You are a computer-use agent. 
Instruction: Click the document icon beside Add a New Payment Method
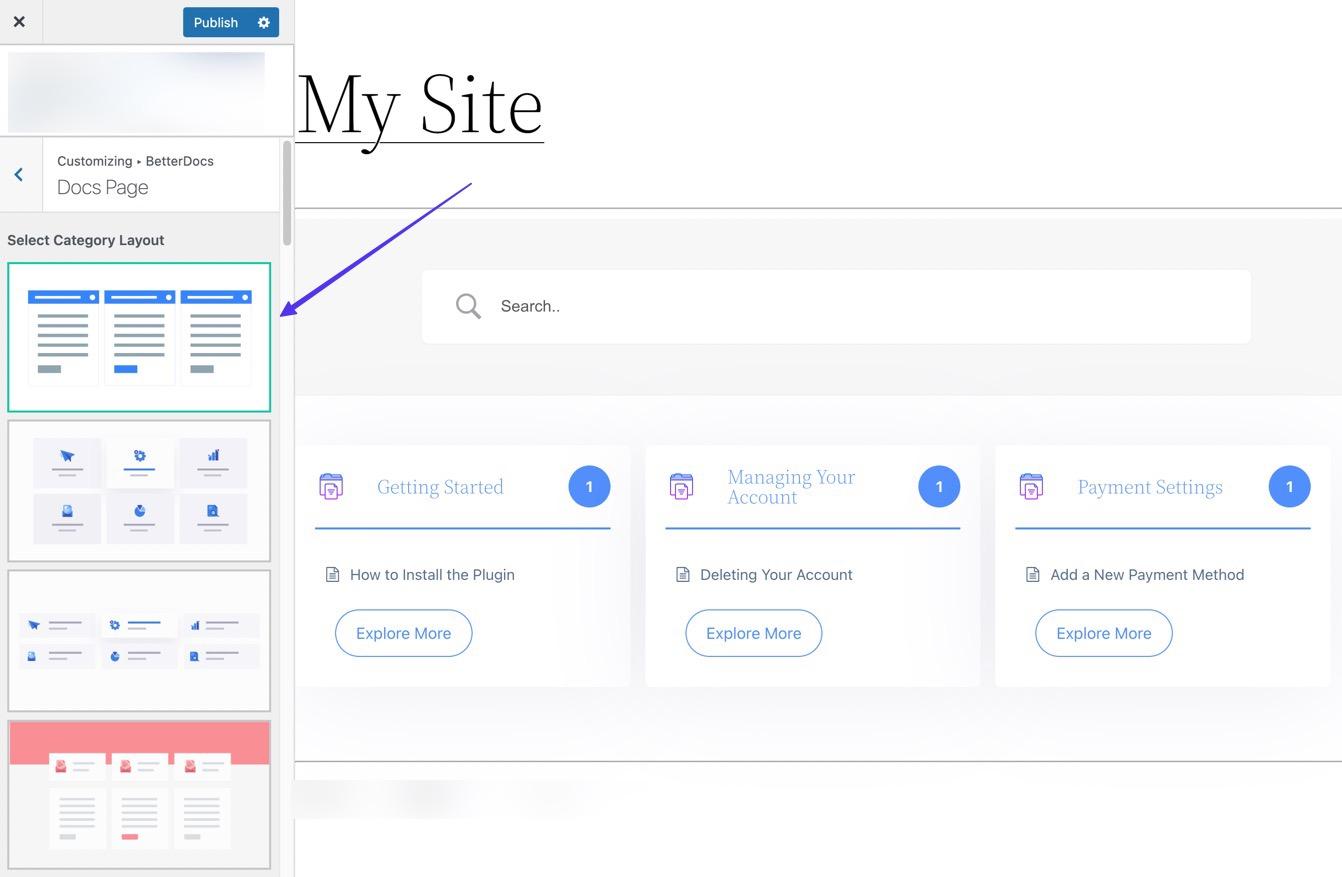[1030, 572]
